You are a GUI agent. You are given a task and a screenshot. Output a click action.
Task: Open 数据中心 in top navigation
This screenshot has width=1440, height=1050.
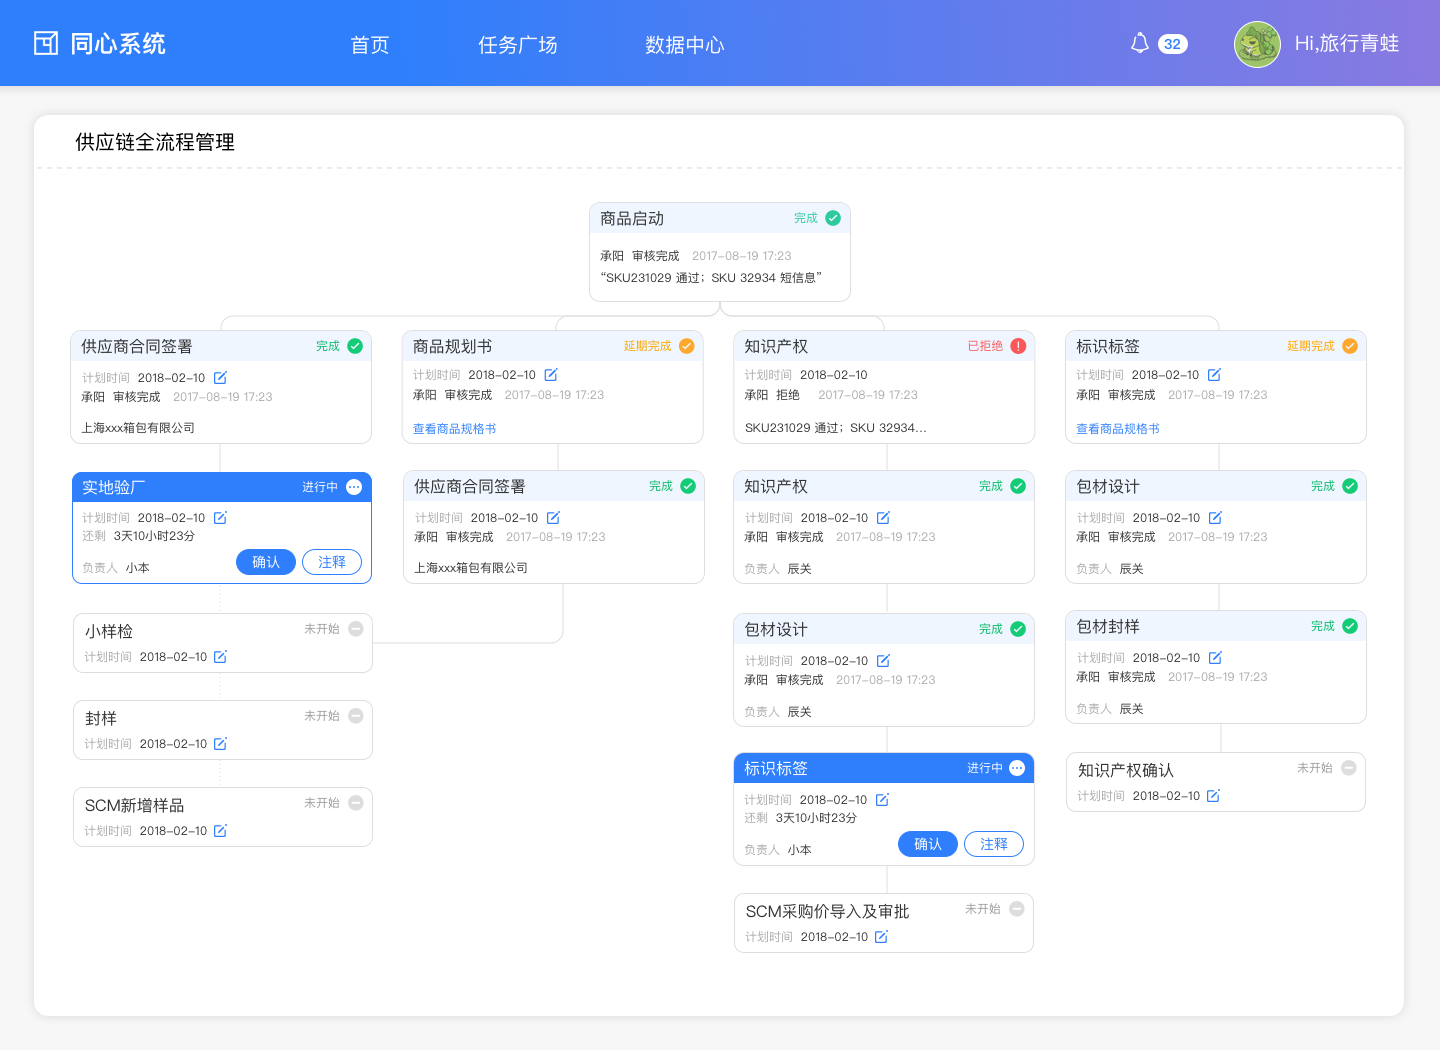click(x=684, y=45)
